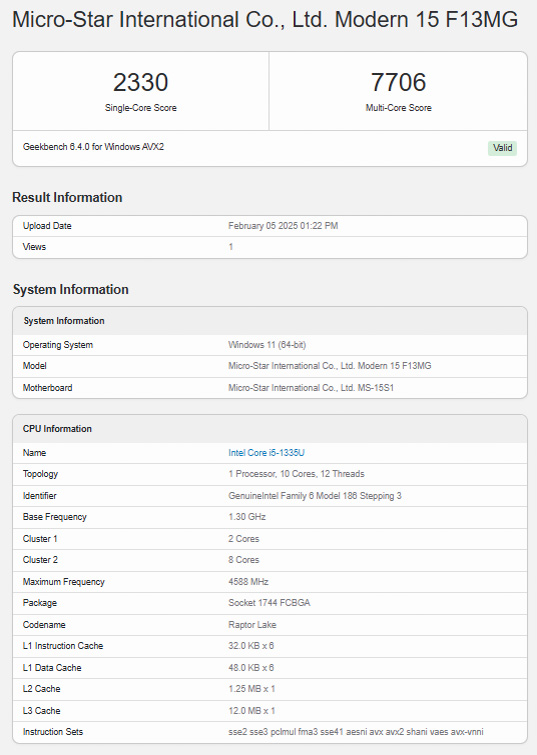
Task: Select the Base Frequency value 1.30 GHz
Action: (247, 517)
